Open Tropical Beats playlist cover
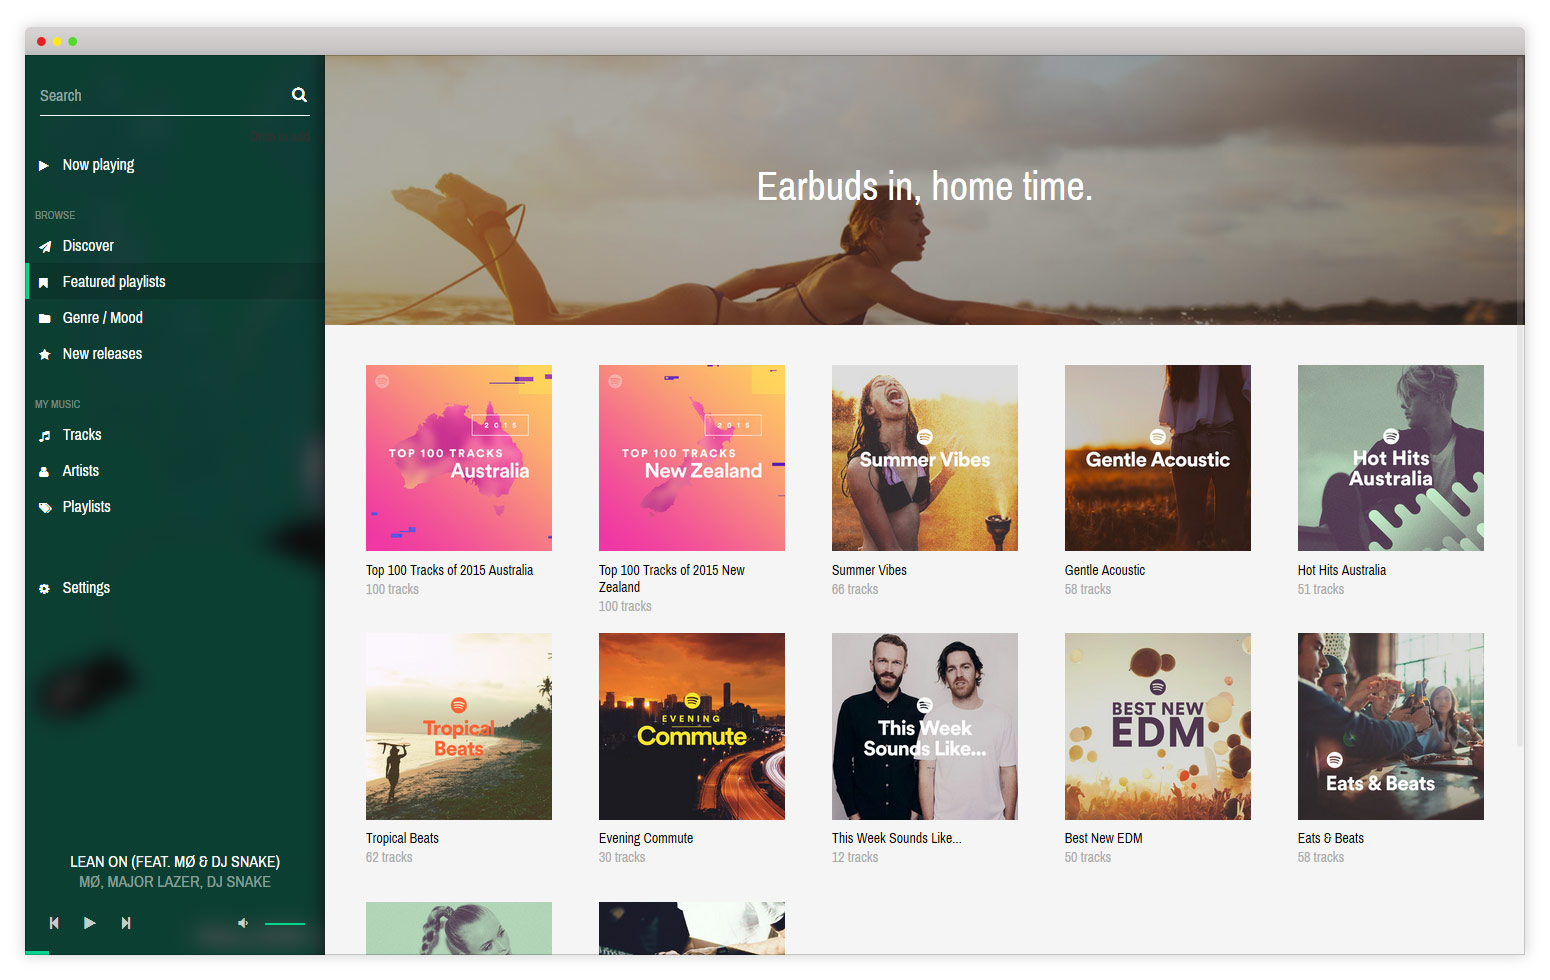 point(459,726)
